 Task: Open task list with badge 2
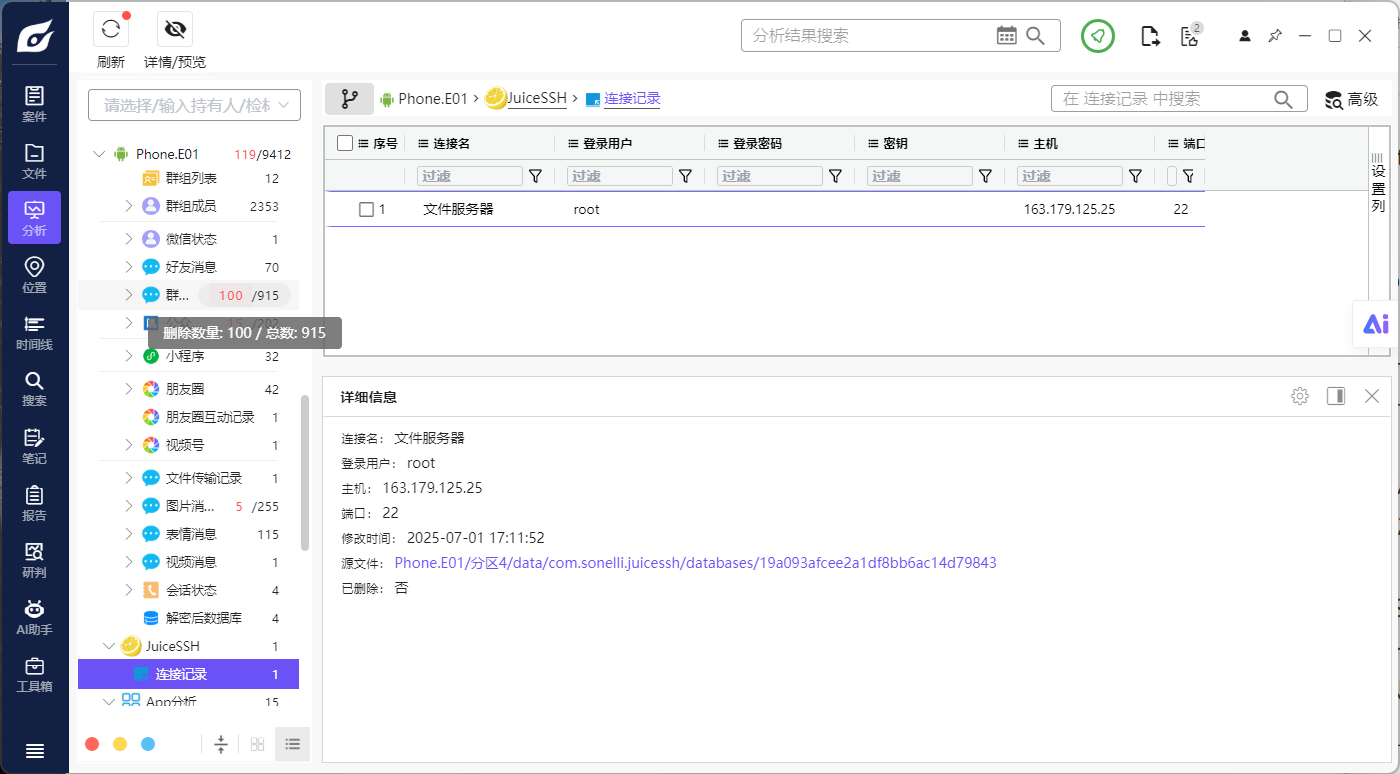click(x=1190, y=35)
